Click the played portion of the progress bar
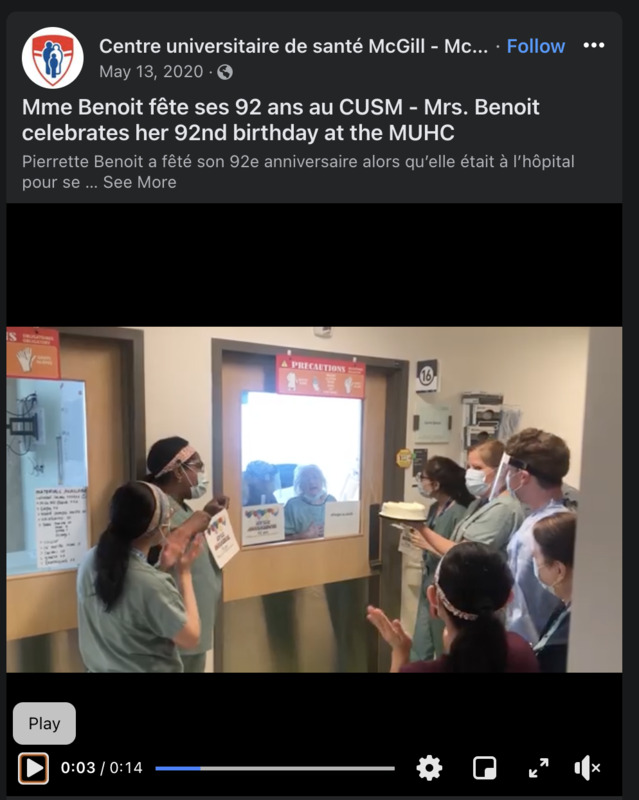 tap(178, 768)
